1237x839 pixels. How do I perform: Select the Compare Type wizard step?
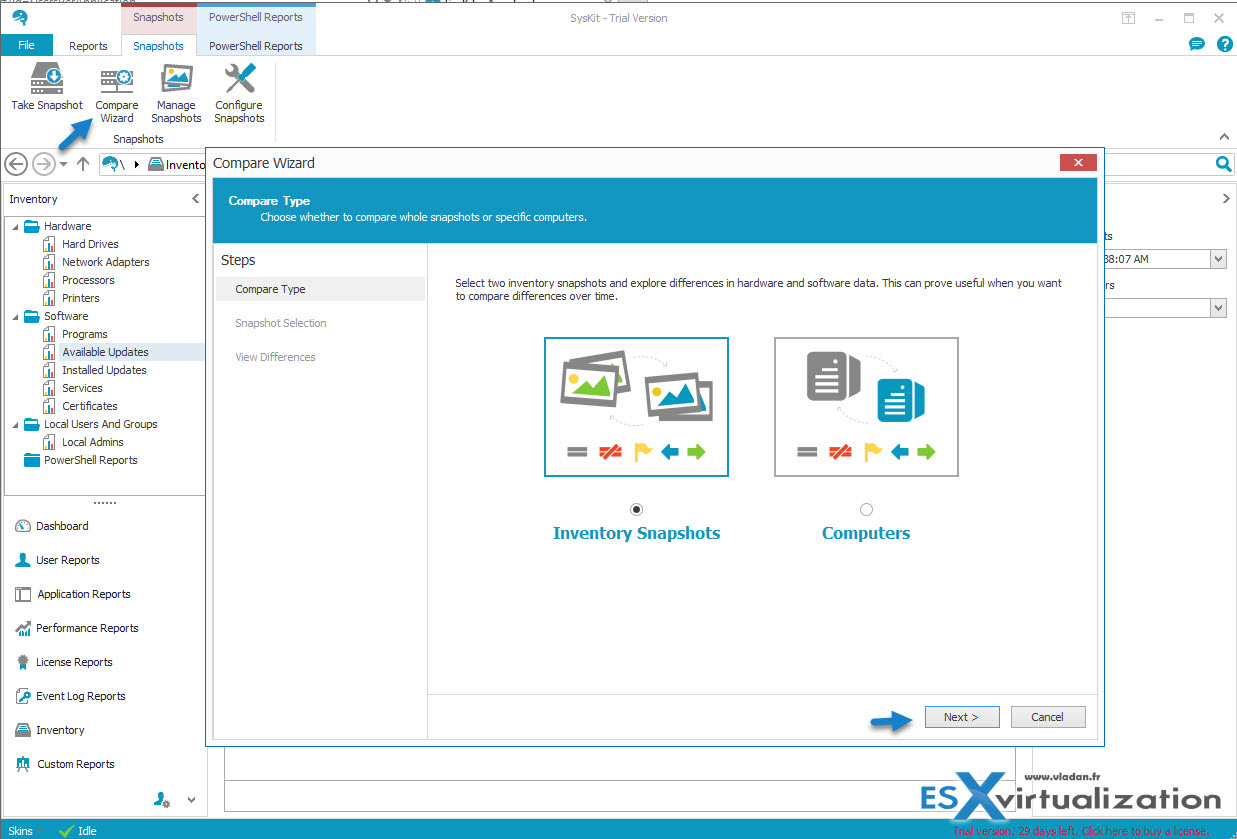point(320,289)
